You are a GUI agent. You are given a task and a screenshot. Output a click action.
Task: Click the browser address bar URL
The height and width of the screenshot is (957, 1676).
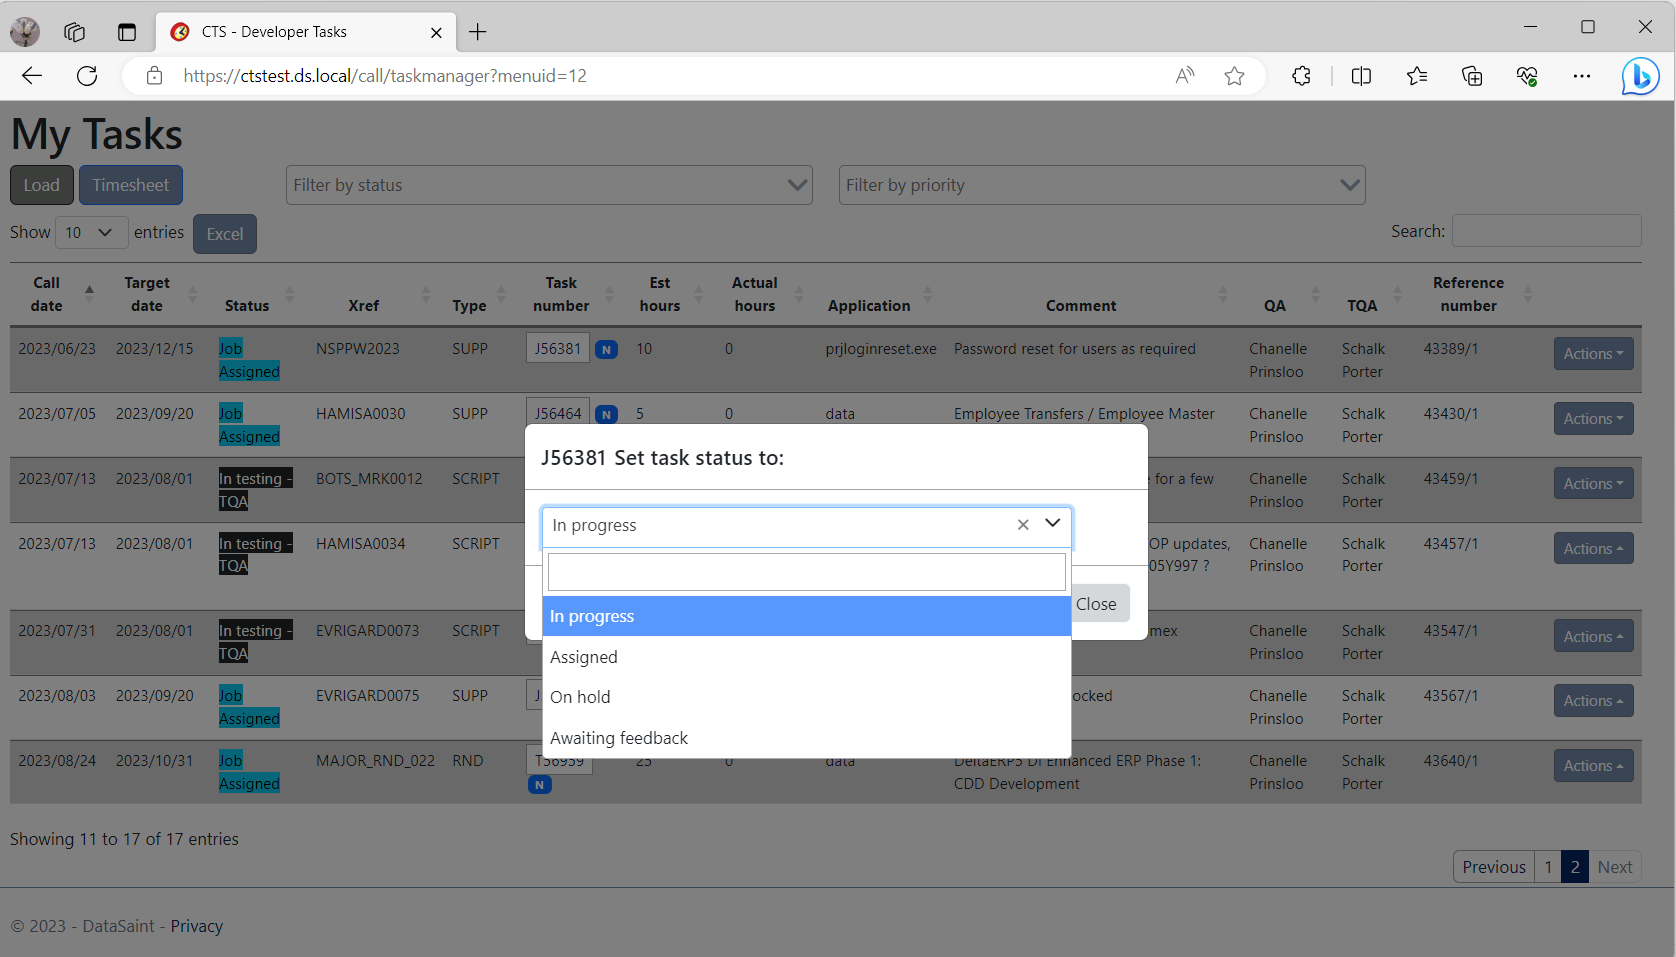click(x=385, y=76)
